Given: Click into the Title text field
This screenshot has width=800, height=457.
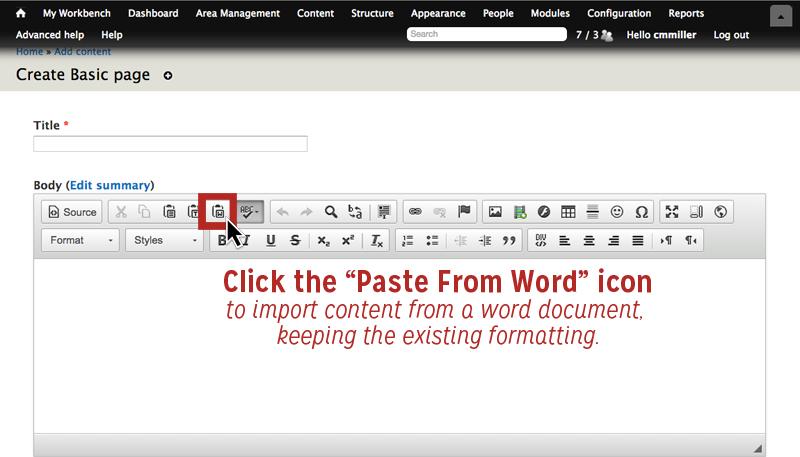Looking at the screenshot, I should click(170, 144).
